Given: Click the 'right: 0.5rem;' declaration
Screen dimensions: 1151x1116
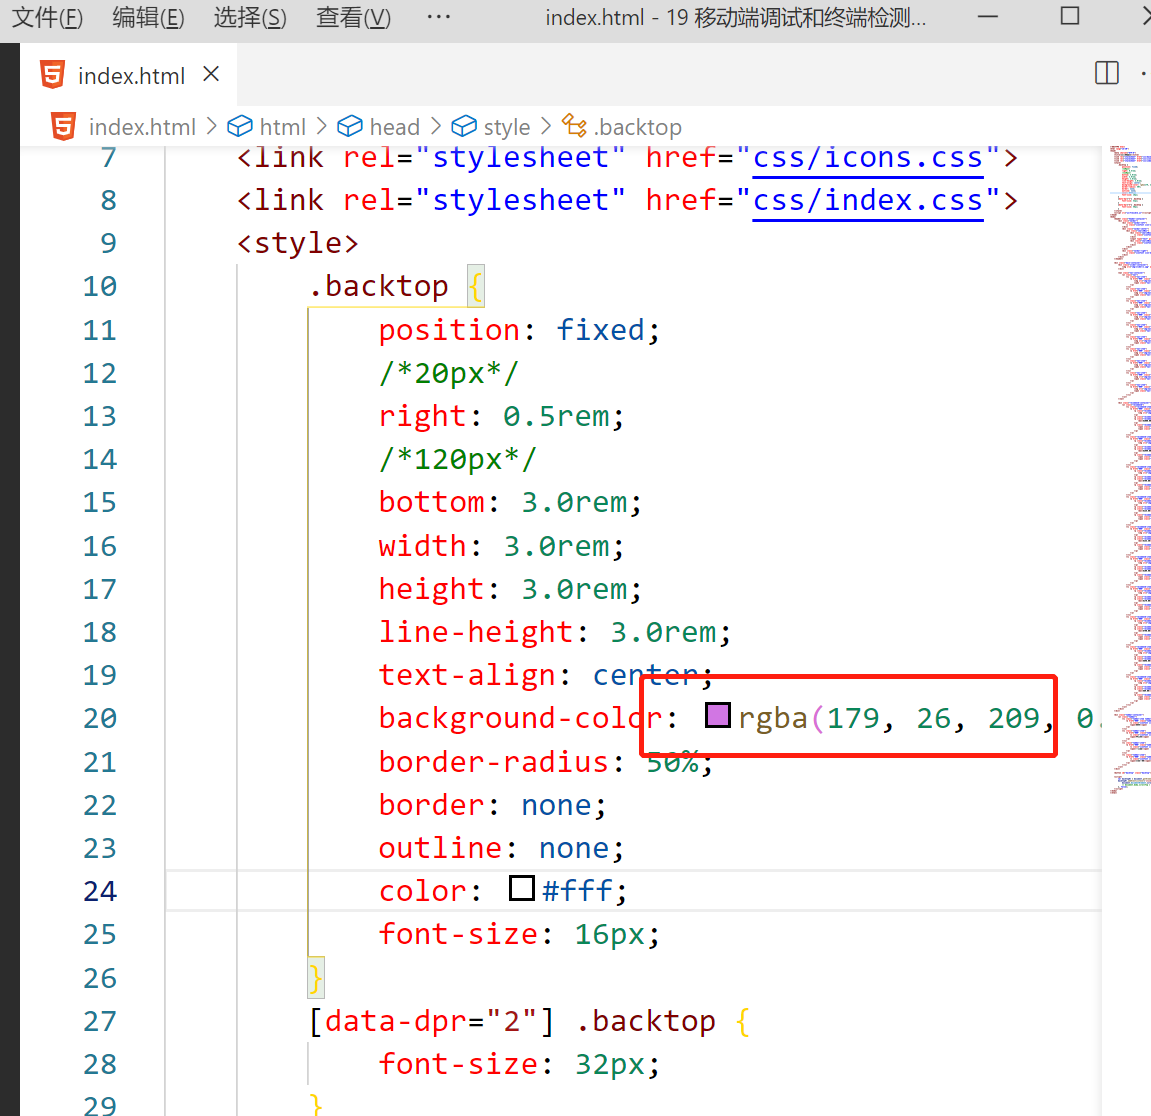Looking at the screenshot, I should tap(501, 416).
